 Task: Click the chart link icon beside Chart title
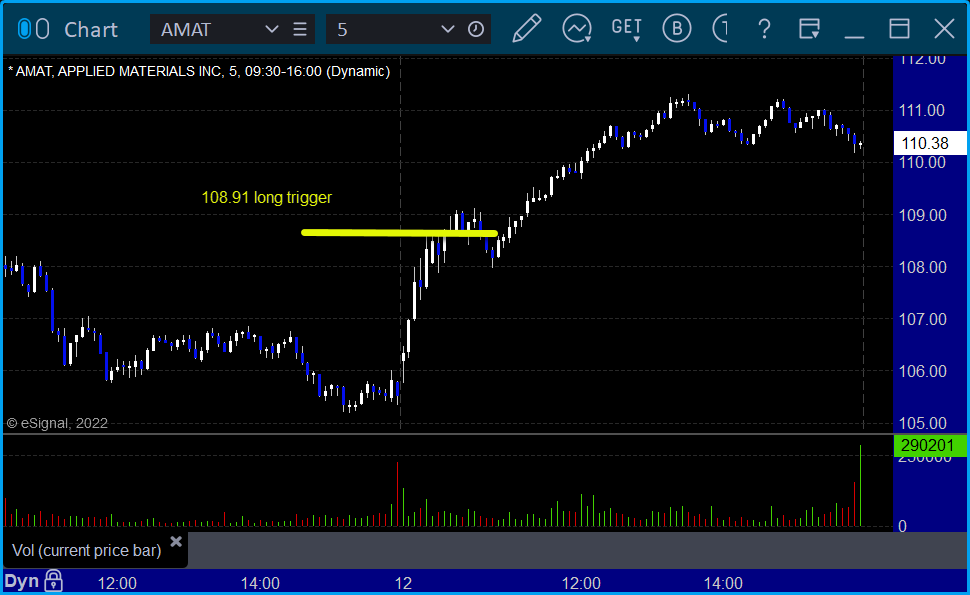tap(33, 29)
